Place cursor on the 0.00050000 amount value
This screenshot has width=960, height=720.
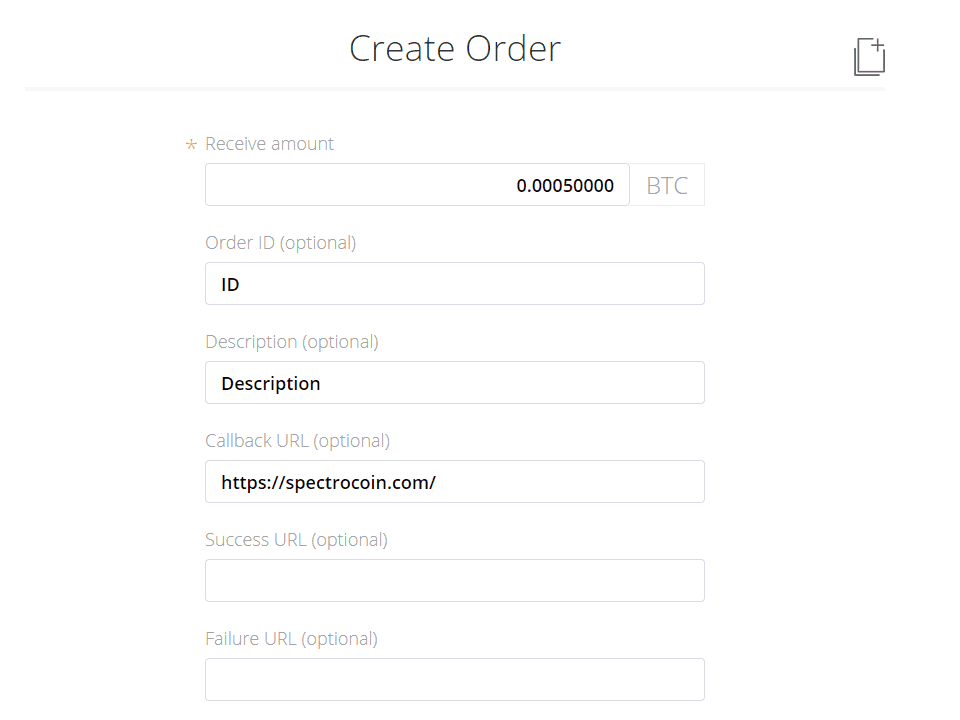click(x=565, y=186)
